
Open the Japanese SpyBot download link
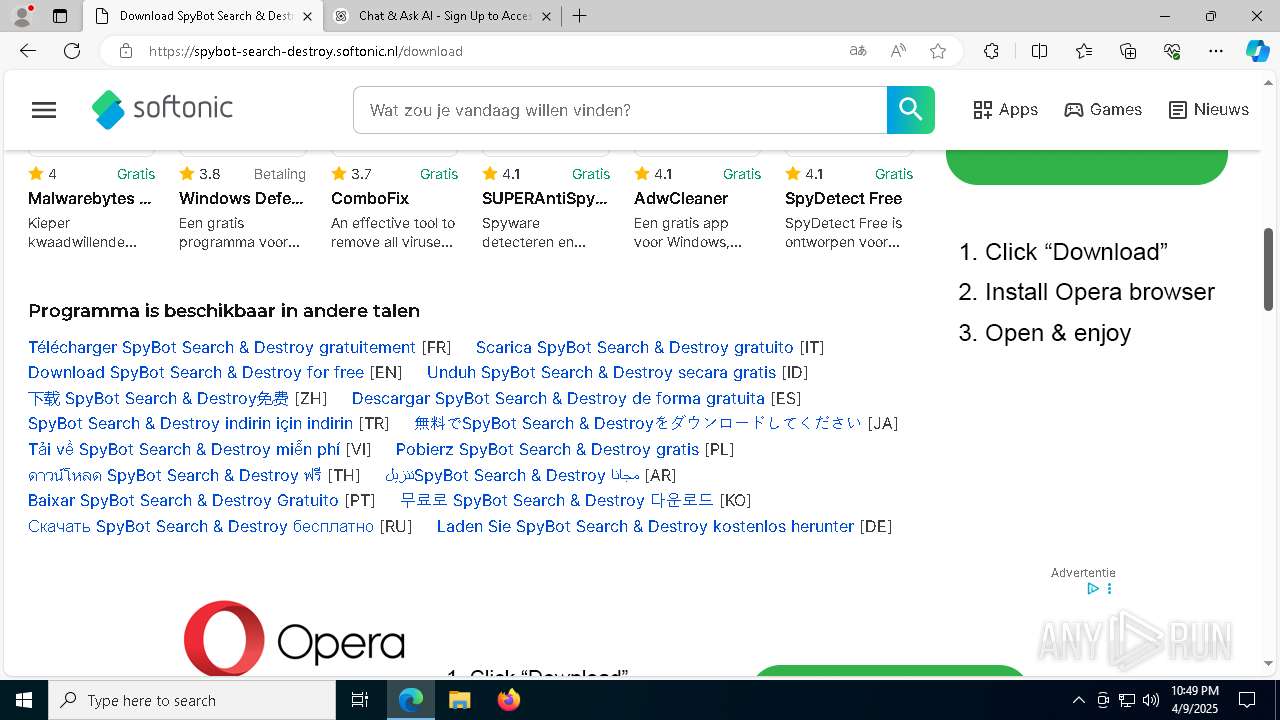pyautogui.click(x=638, y=423)
